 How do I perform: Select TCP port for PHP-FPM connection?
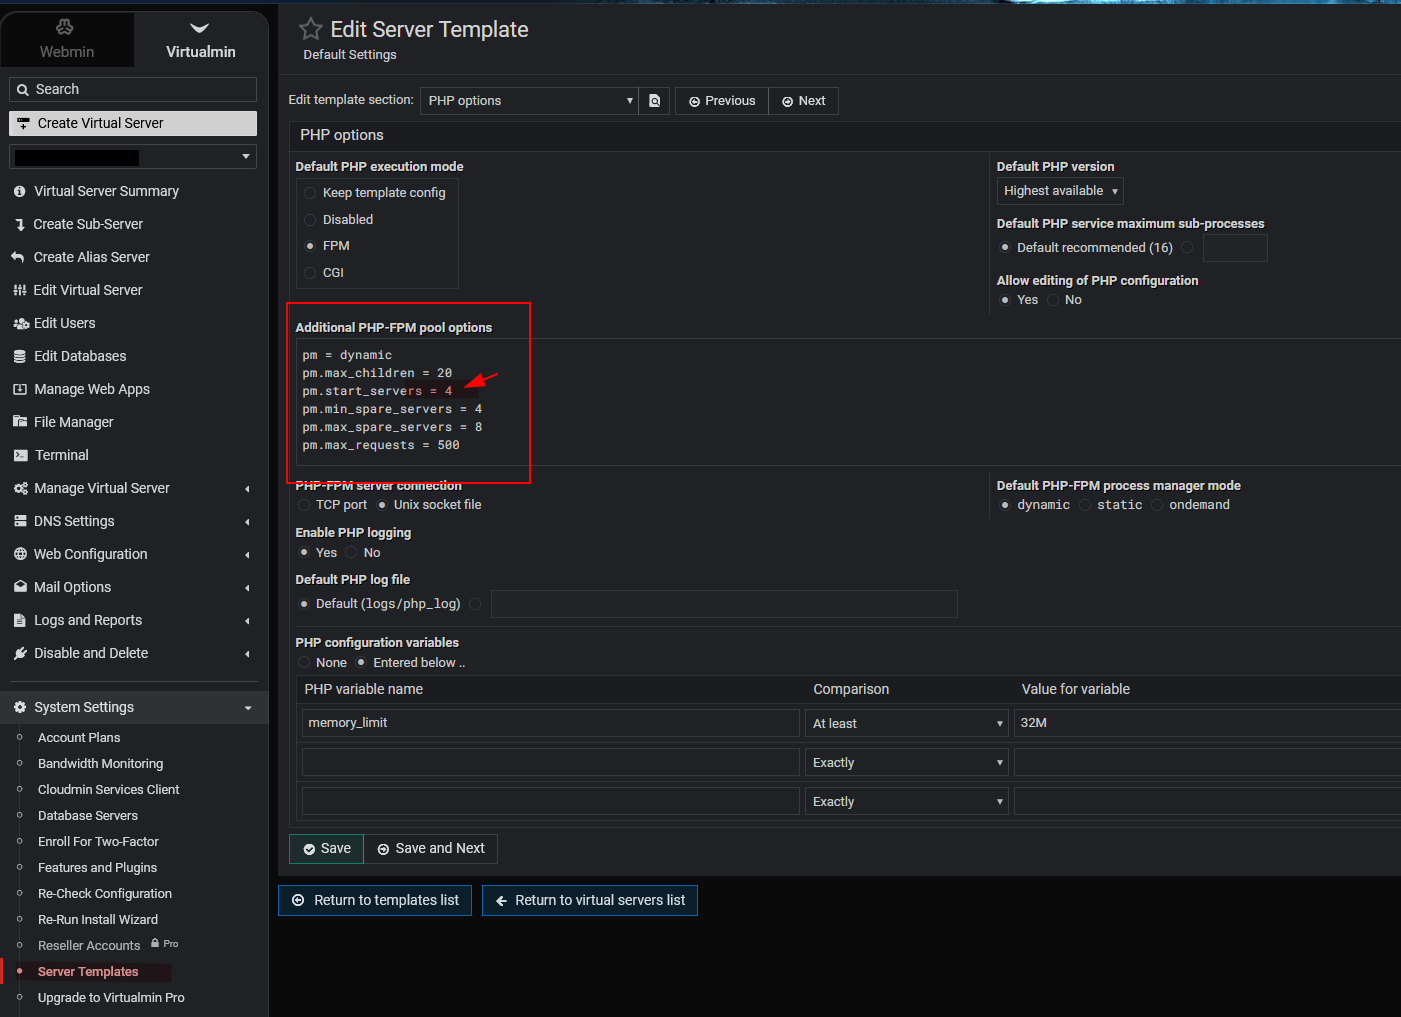coord(304,505)
